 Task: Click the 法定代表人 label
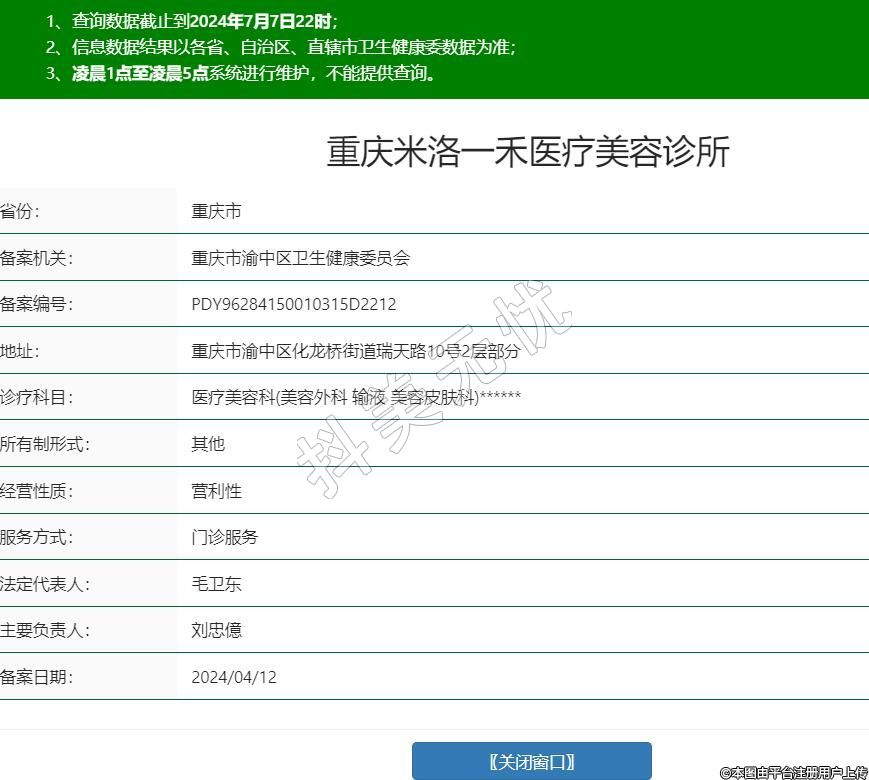coord(45,584)
